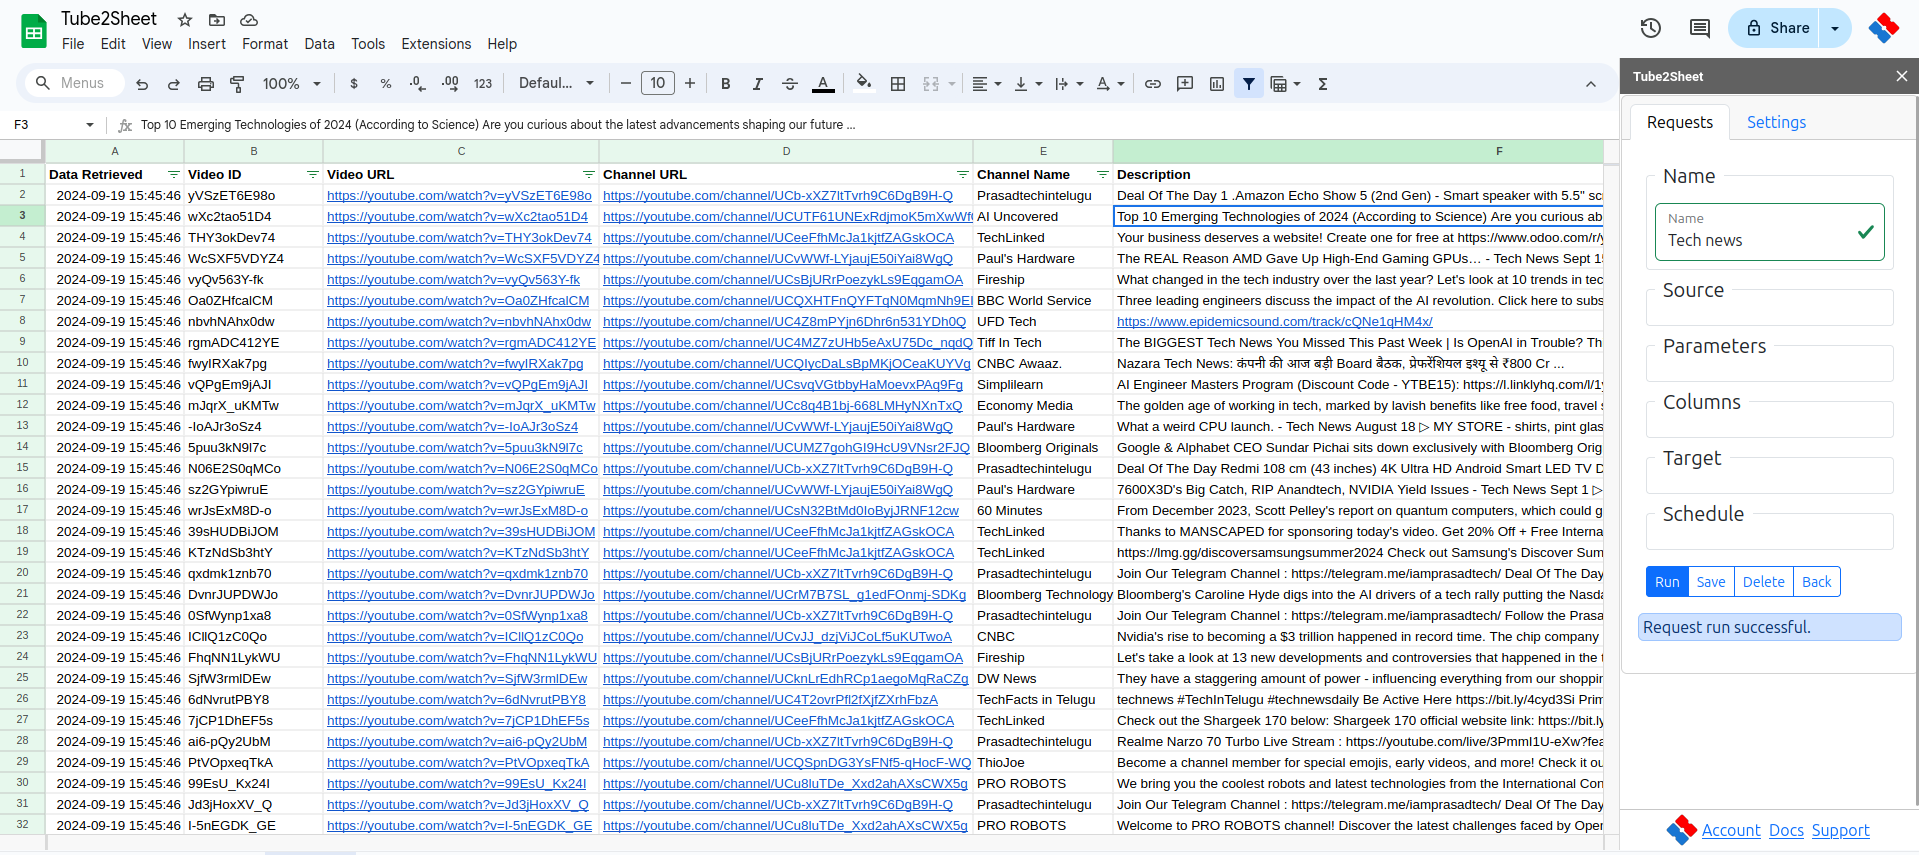View cloud save status icon
Viewport: 1919px width, 855px height.
pyautogui.click(x=249, y=20)
